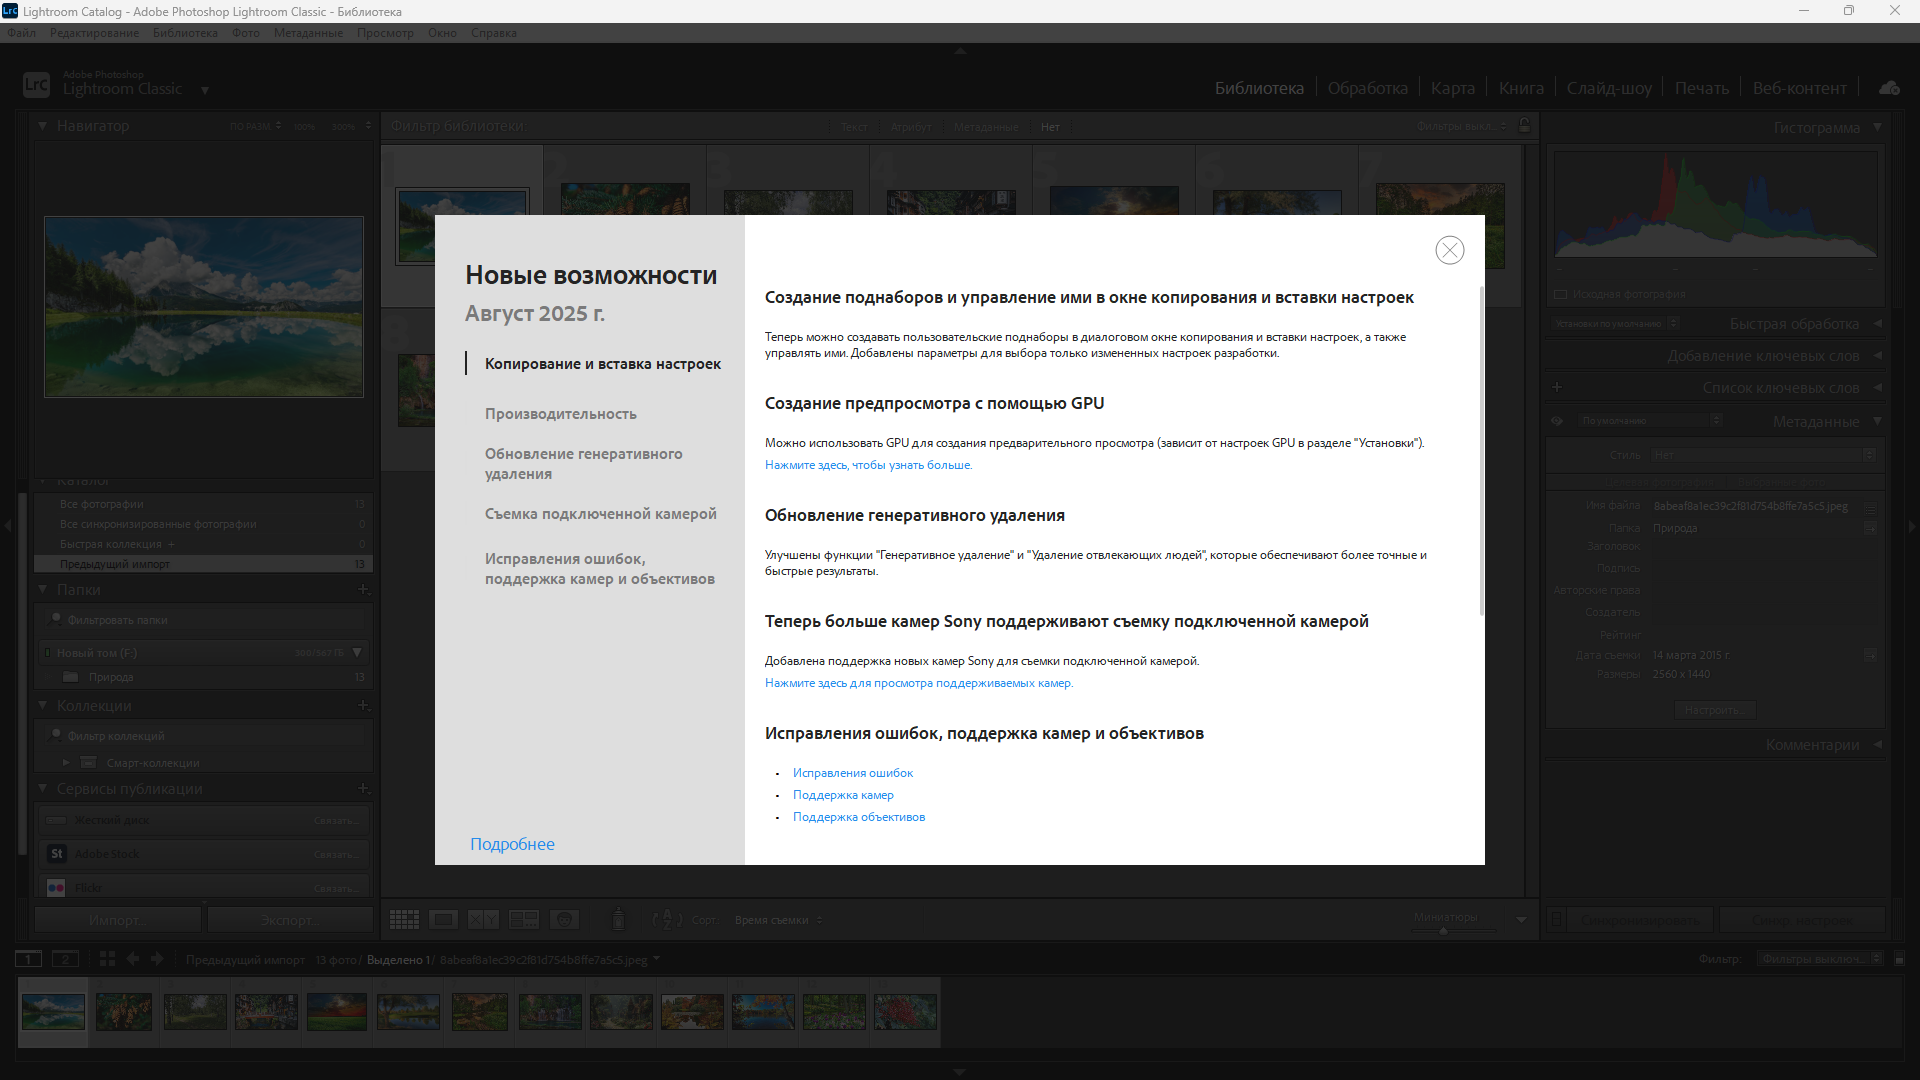Click the library filter lock icon
Screen dimensions: 1920x1080
1524,126
